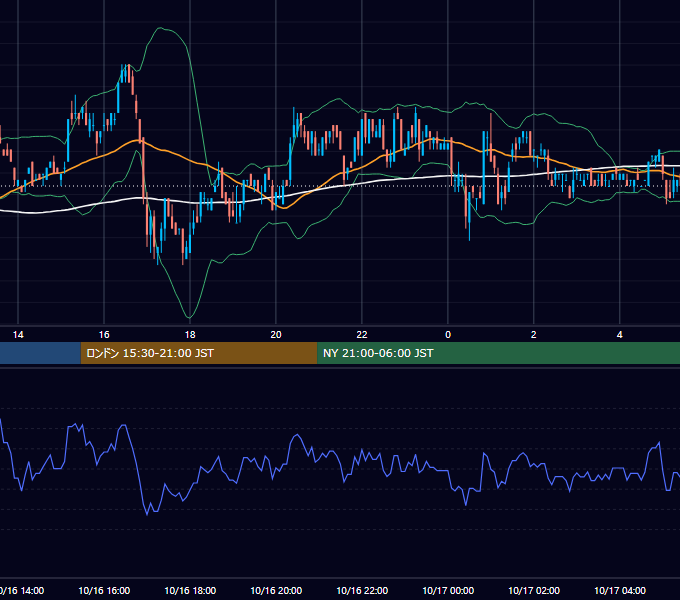Screen dimensions: 680x600
Task: Click the 10/16 22:00 date label
Action: pyautogui.click(x=362, y=590)
